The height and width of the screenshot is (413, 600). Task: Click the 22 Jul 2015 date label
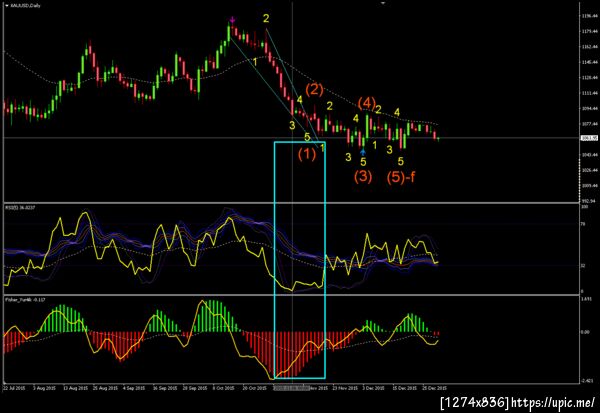(14, 388)
